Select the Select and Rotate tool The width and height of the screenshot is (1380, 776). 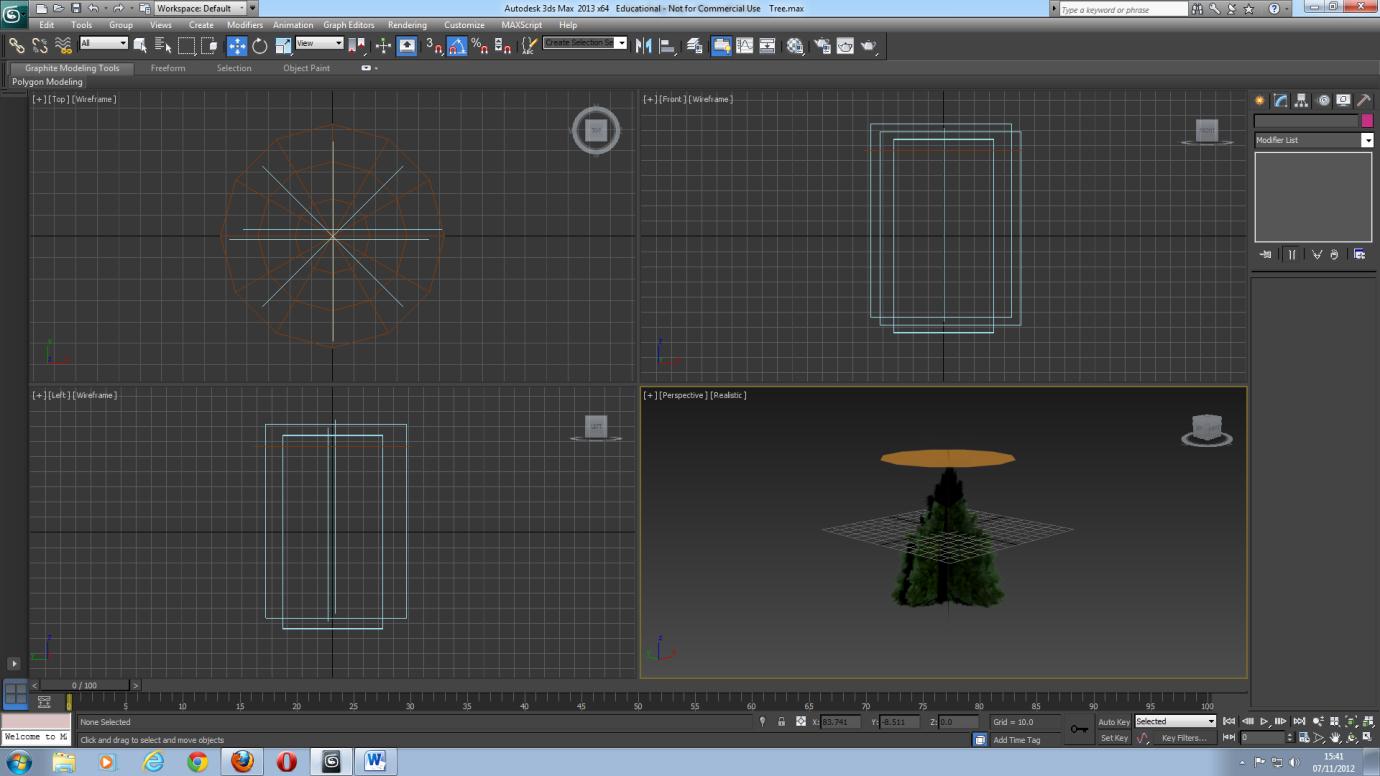pos(259,45)
